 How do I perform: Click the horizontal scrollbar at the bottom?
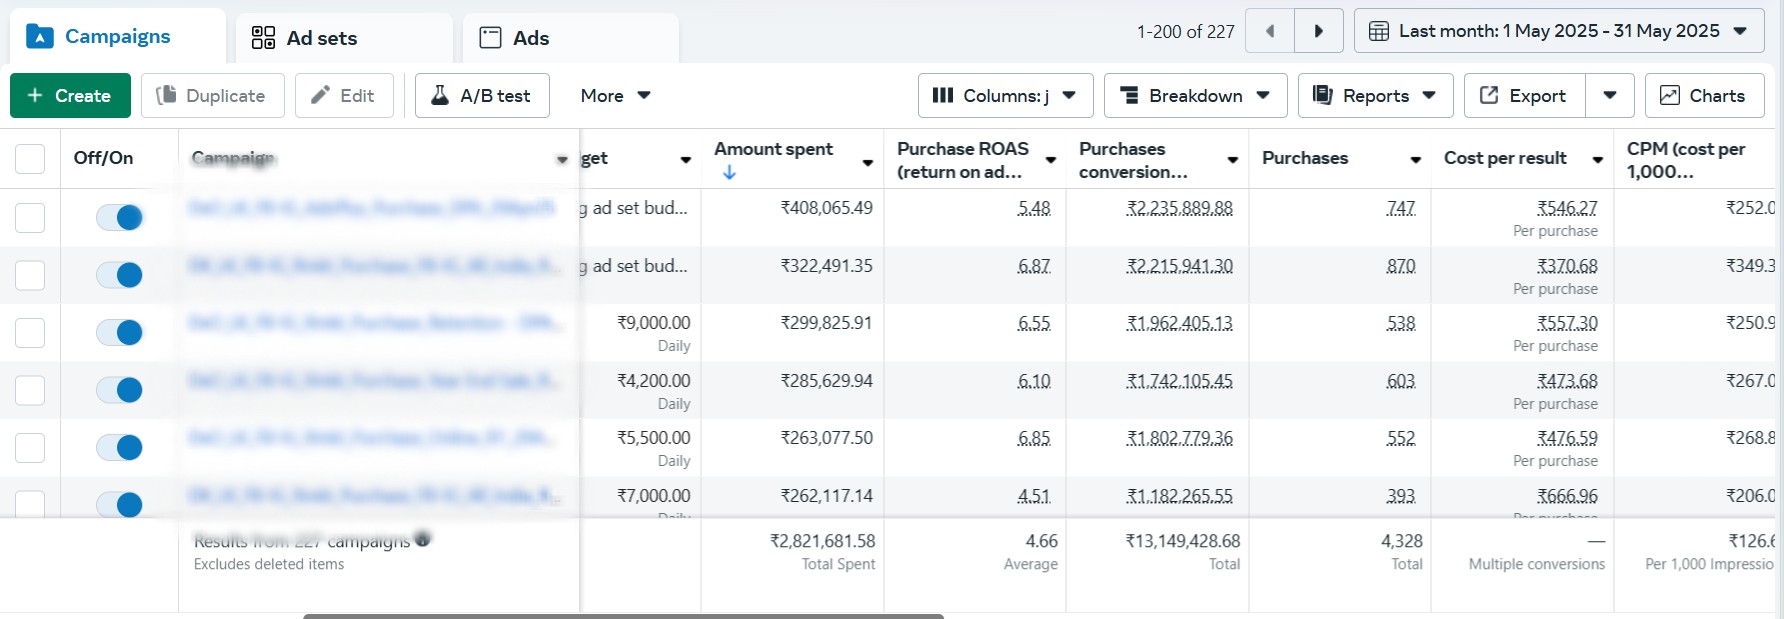pyautogui.click(x=623, y=615)
